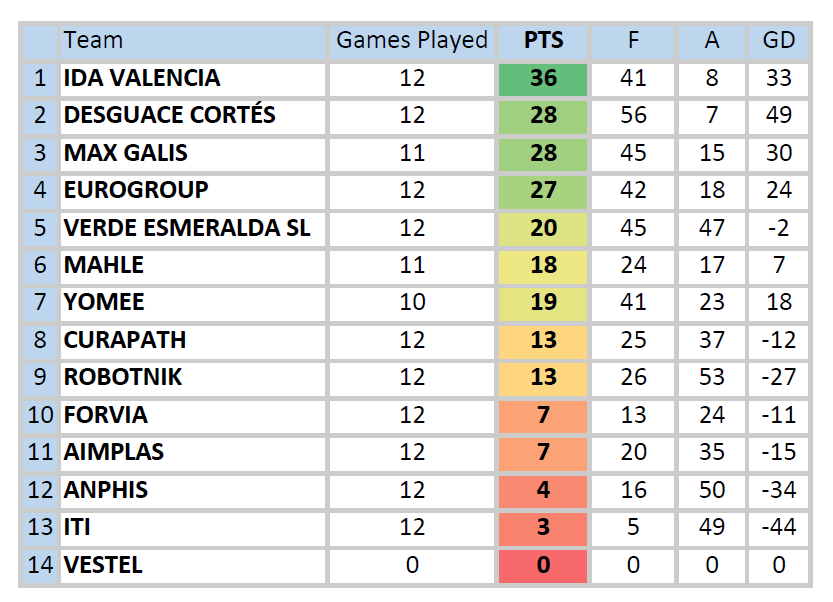The height and width of the screenshot is (602, 833).
Task: Click the CURAPATH team name
Action: pyautogui.click(x=125, y=340)
